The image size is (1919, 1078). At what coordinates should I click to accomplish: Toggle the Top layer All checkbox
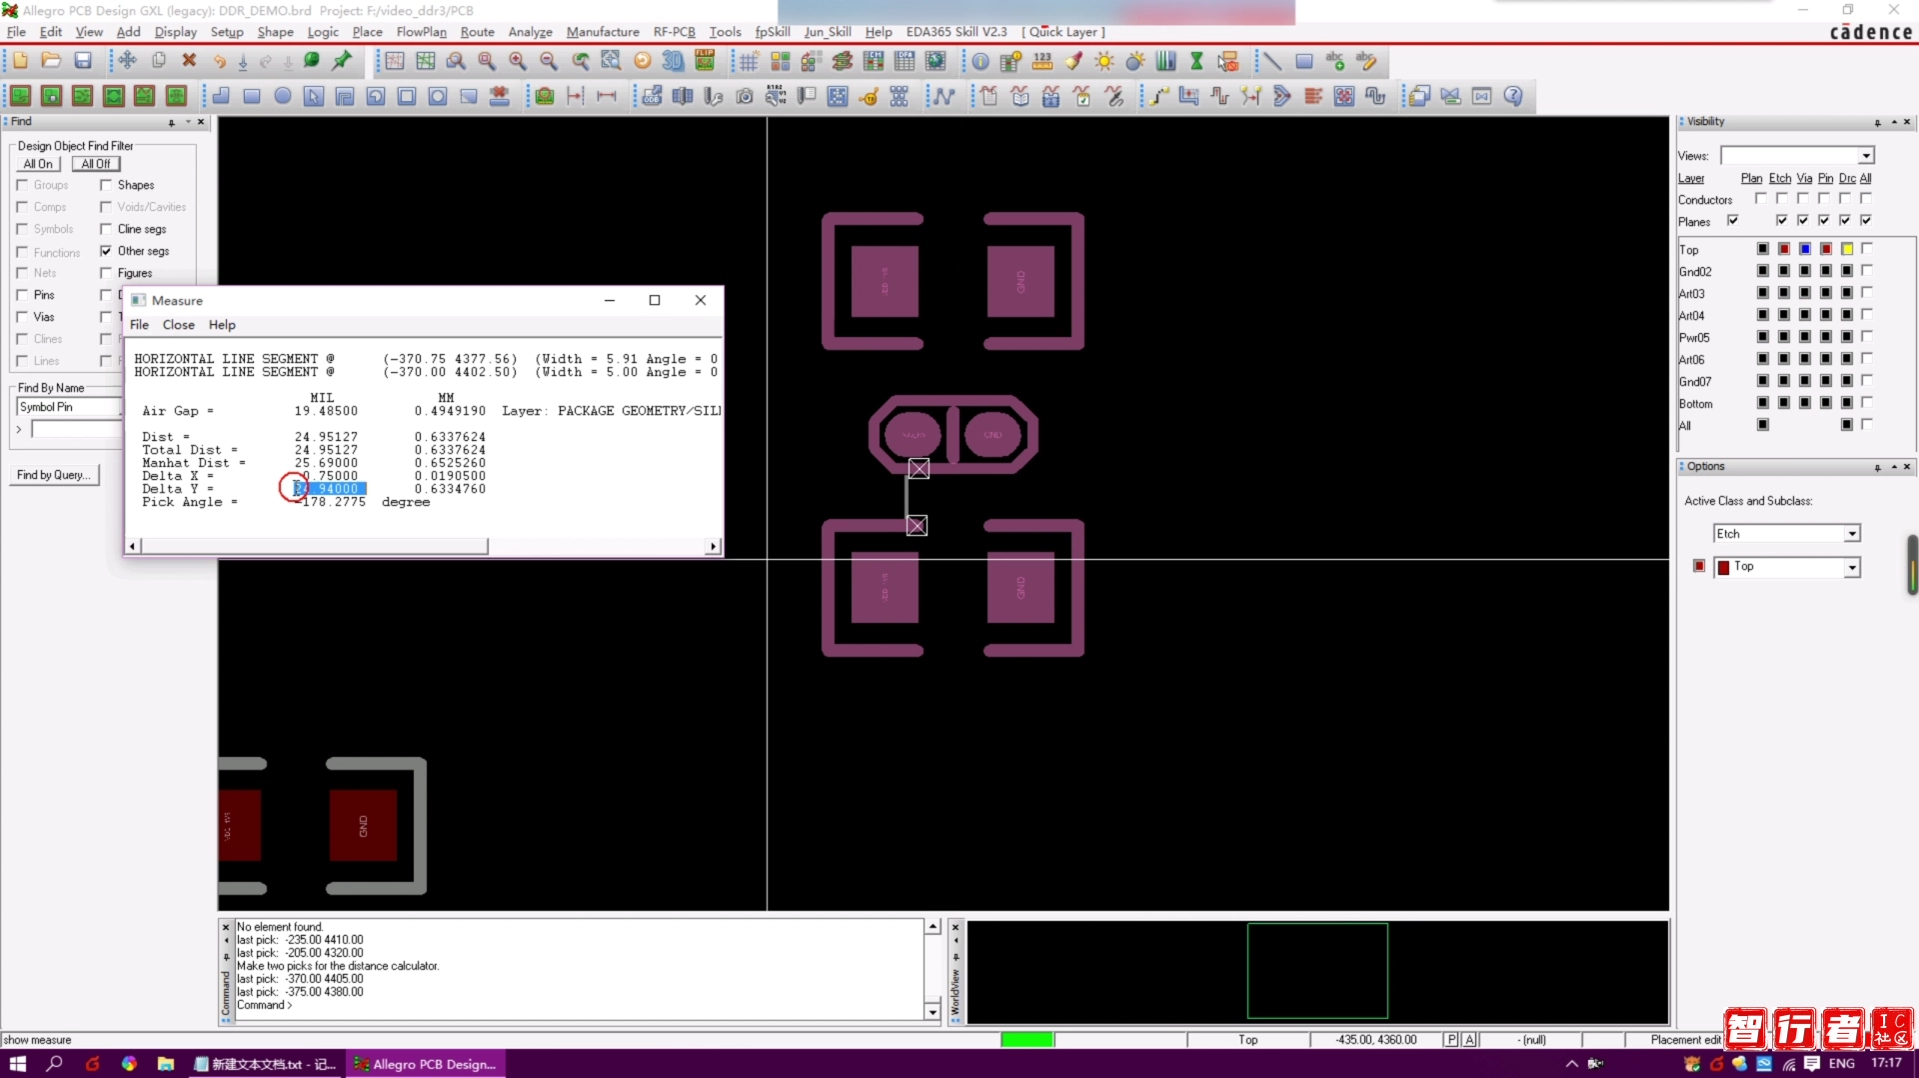[1867, 248]
